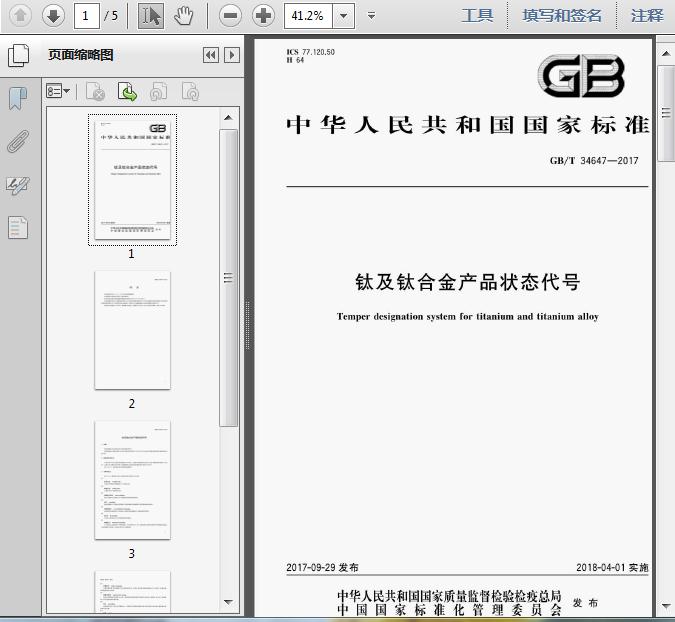Click the page number input field
675x622 pixels.
86,15
